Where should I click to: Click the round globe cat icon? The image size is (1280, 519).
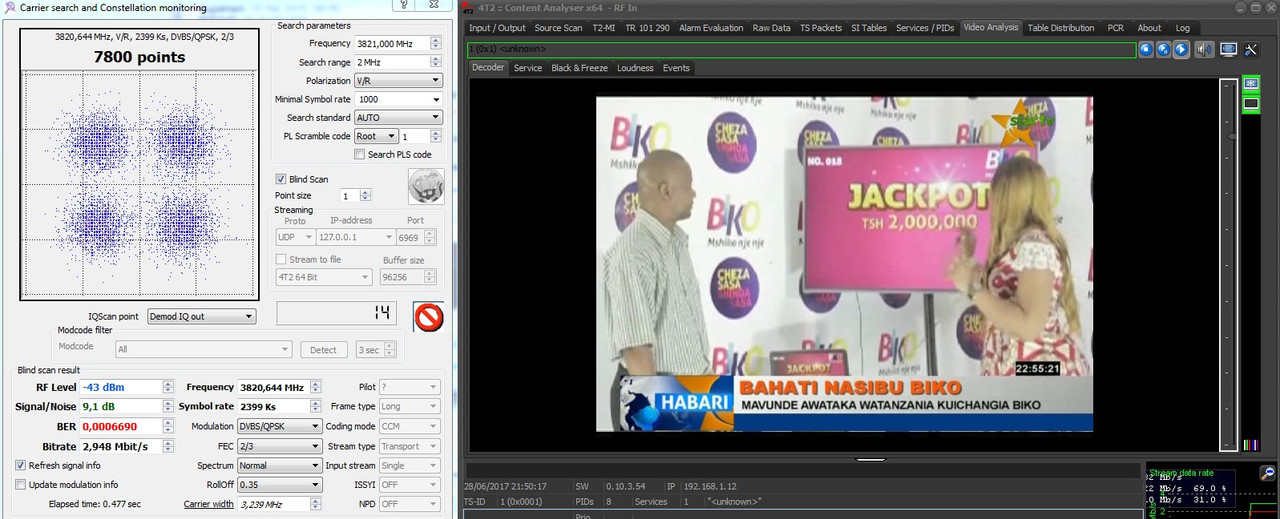coord(426,186)
